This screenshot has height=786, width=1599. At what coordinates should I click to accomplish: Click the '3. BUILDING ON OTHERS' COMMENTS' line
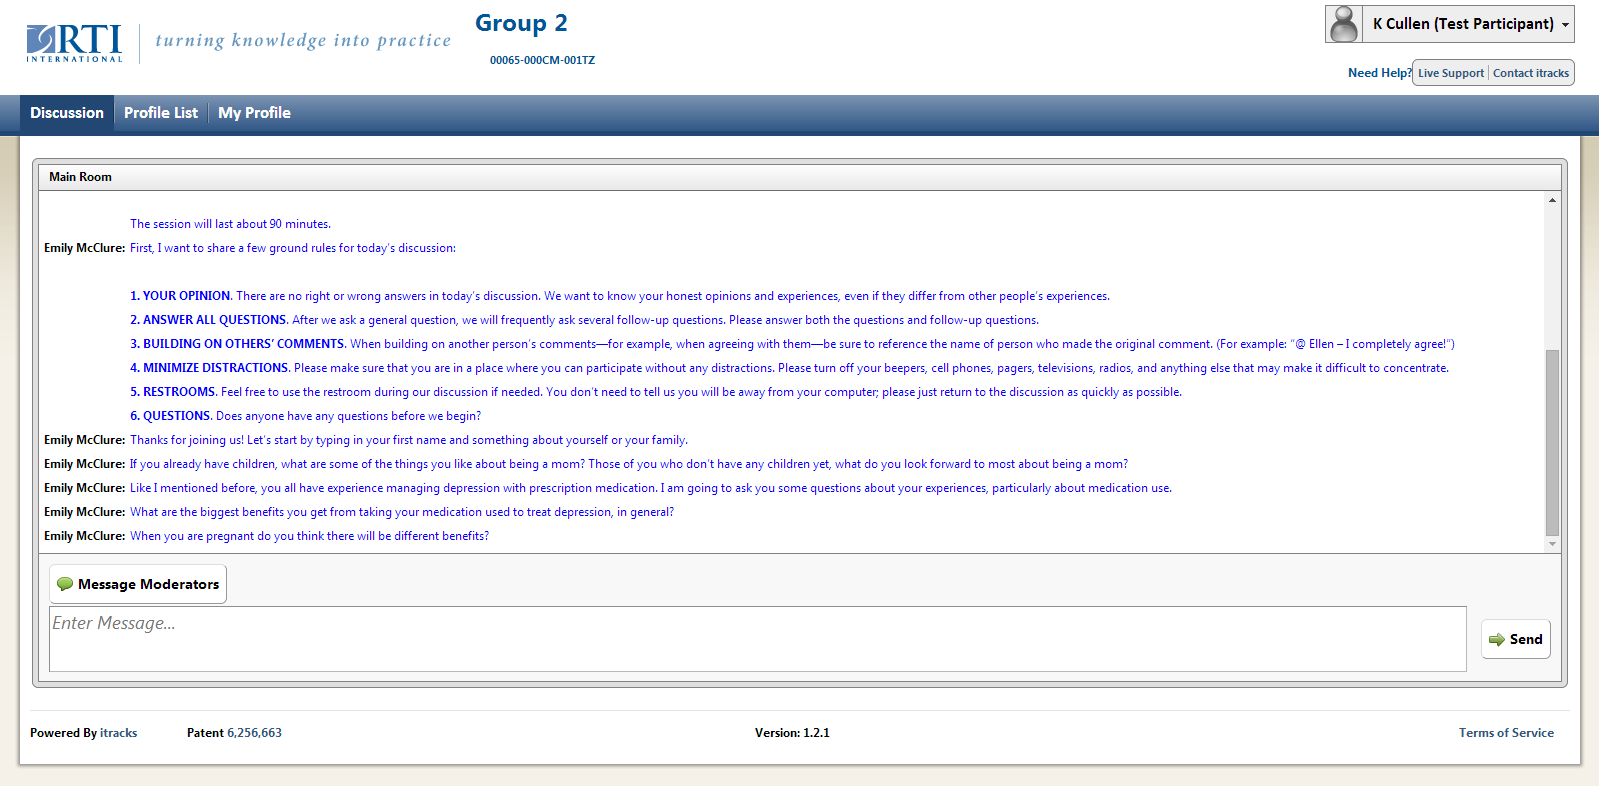click(x=792, y=344)
